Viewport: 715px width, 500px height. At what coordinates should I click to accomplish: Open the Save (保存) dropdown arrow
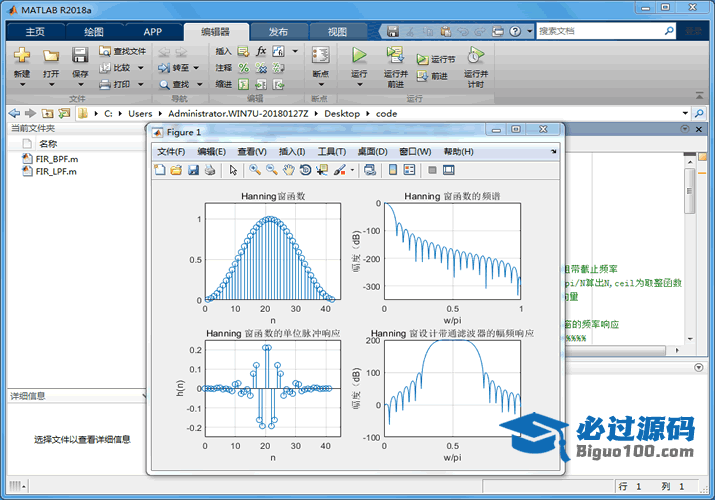[80, 84]
